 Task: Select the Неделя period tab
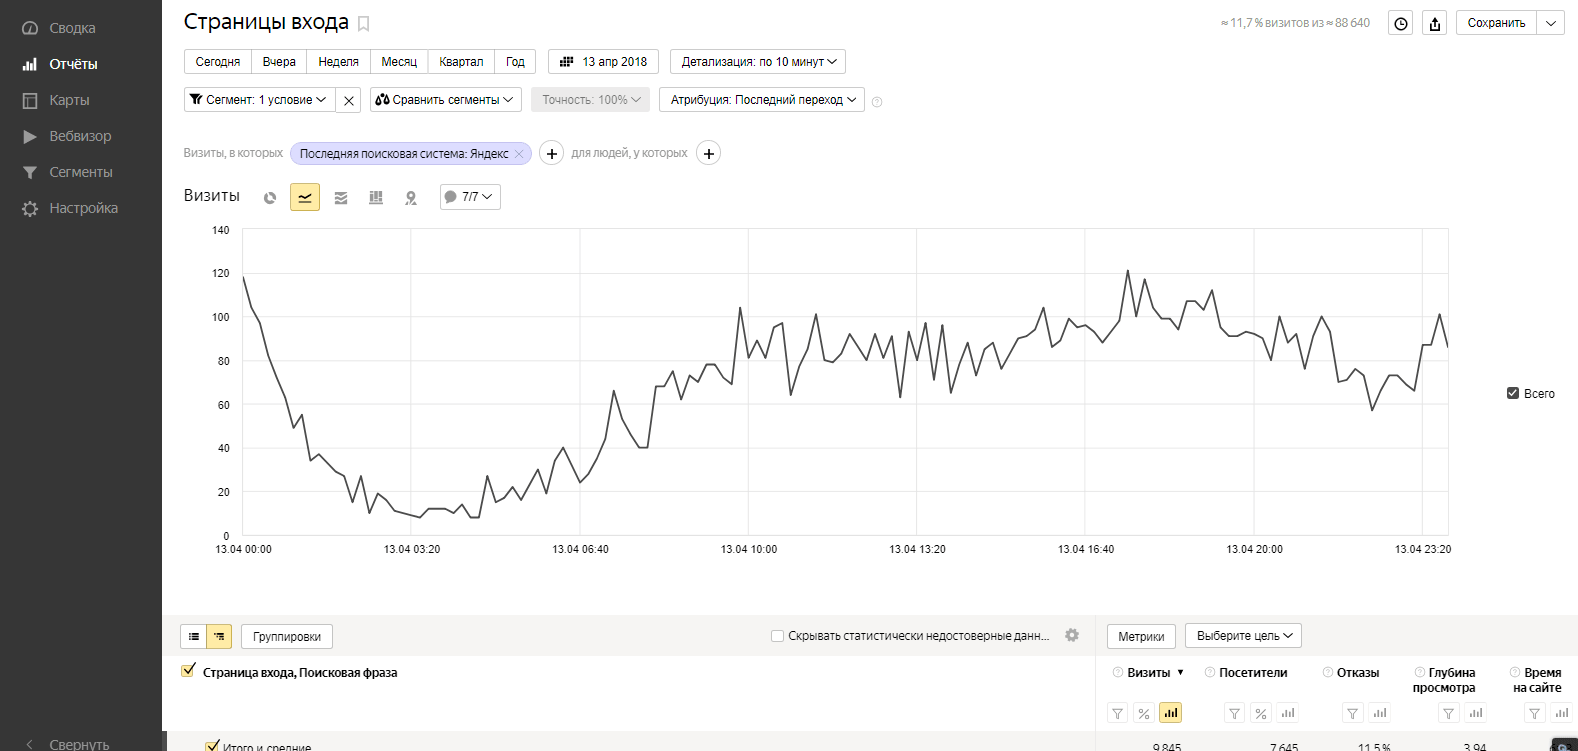pyautogui.click(x=338, y=62)
